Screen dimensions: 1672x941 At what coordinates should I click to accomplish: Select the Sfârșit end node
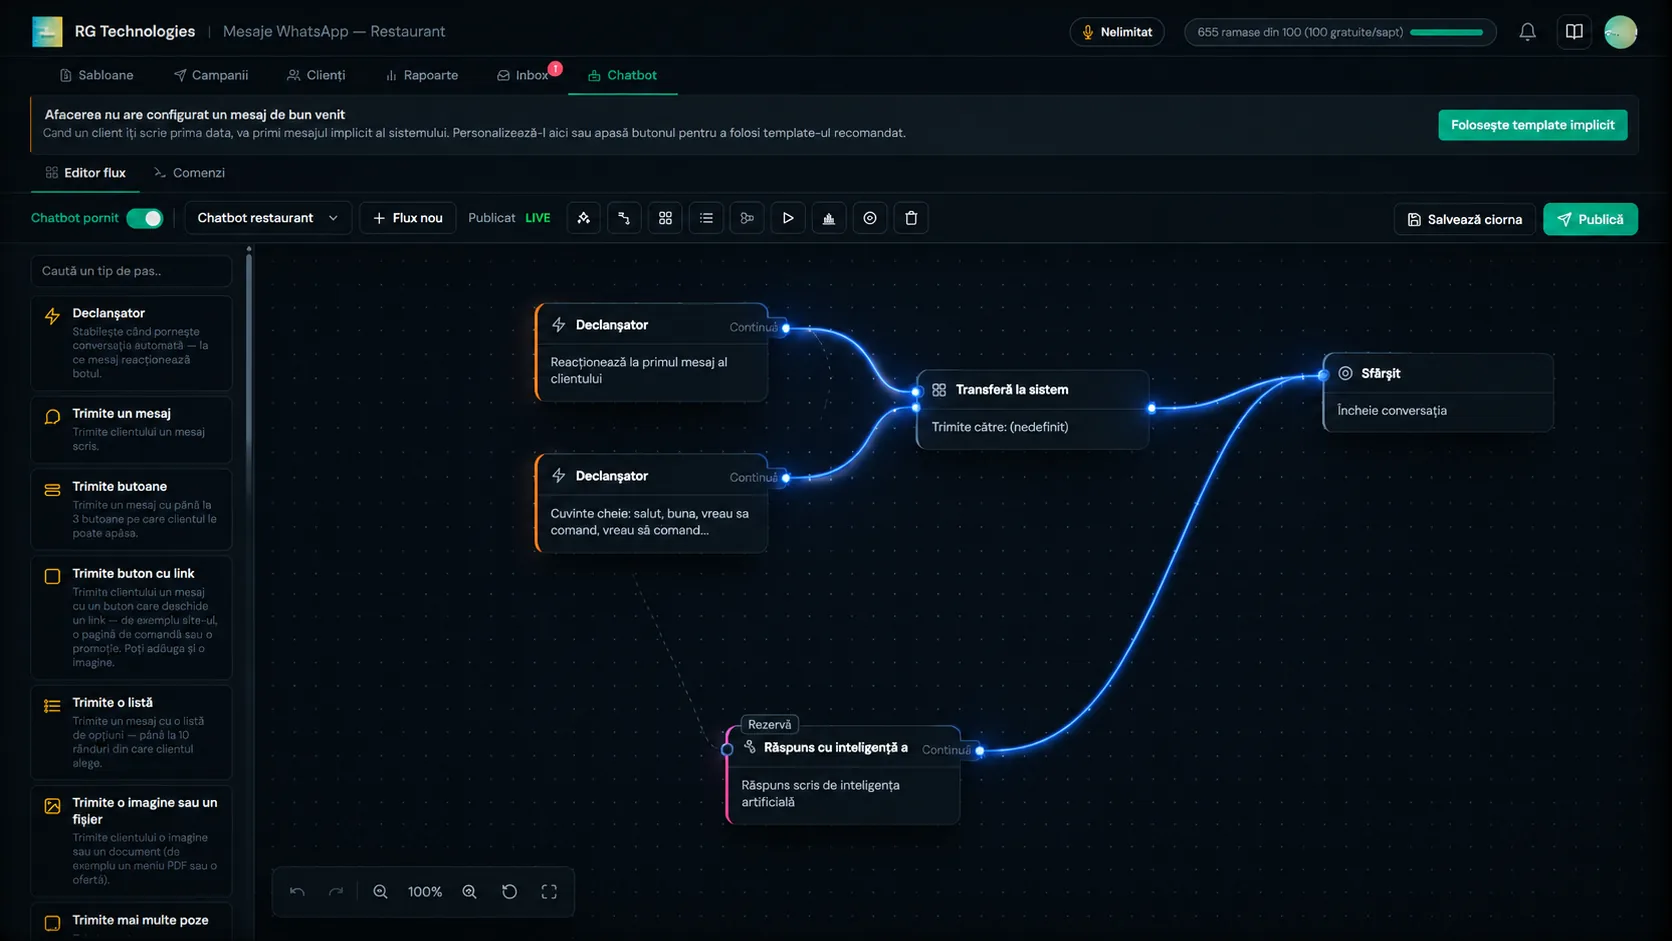pyautogui.click(x=1438, y=392)
